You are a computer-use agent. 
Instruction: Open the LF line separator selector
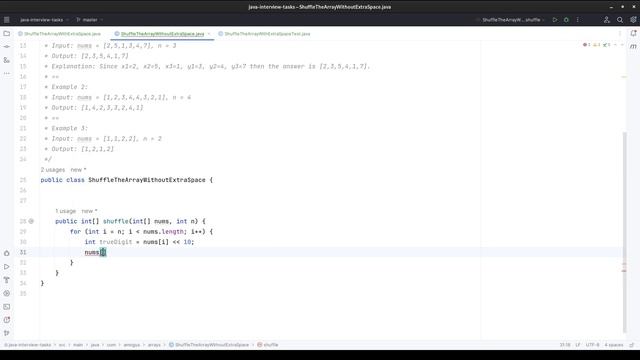coord(578,345)
